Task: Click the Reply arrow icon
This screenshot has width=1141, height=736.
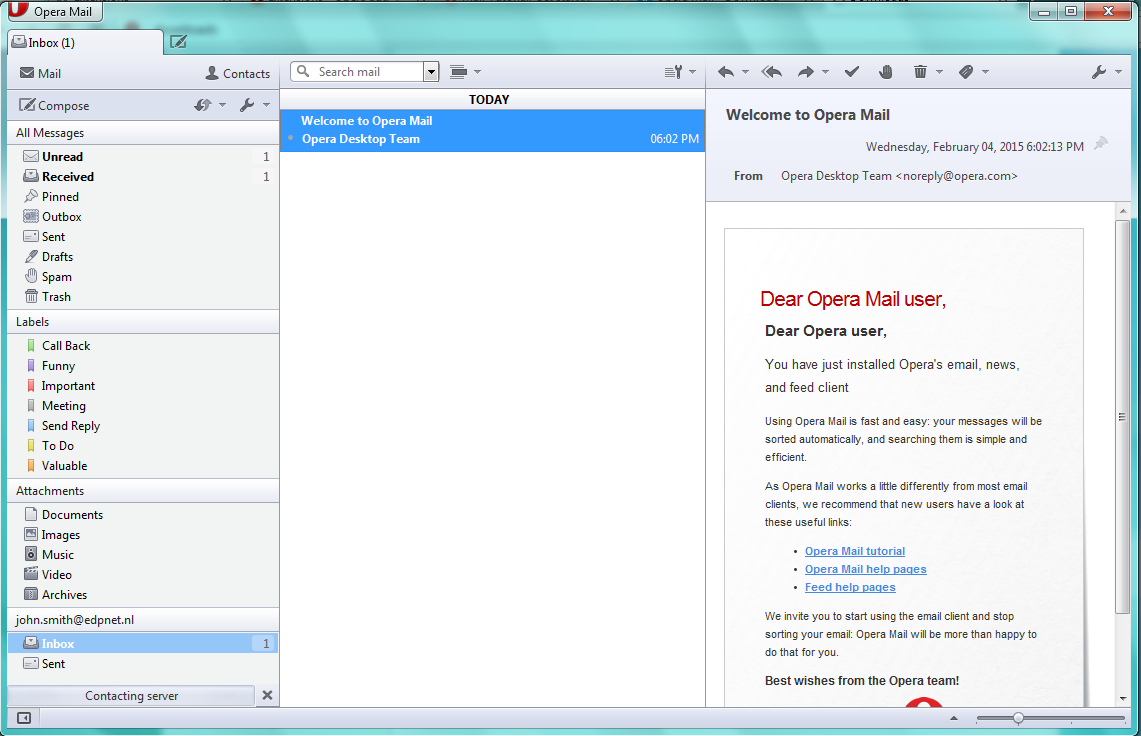Action: click(x=725, y=72)
